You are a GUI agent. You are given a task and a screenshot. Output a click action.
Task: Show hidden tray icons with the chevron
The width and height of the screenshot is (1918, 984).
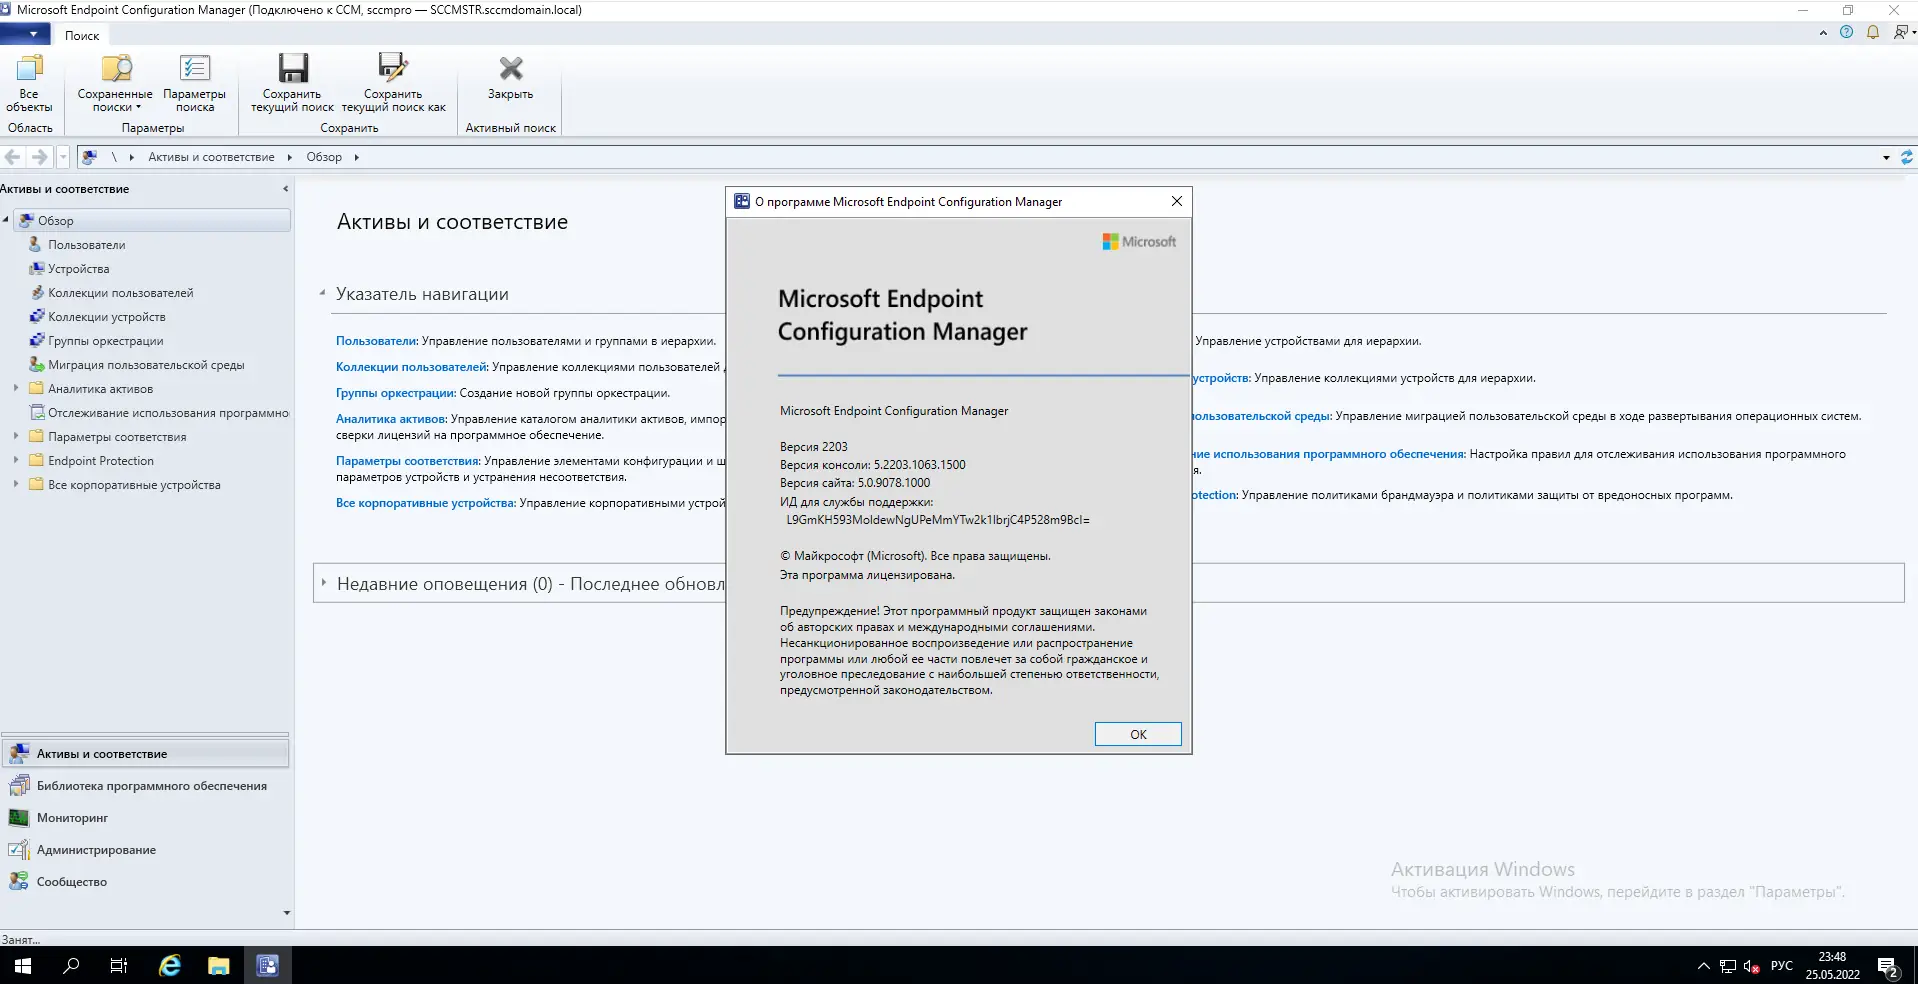tap(1704, 966)
